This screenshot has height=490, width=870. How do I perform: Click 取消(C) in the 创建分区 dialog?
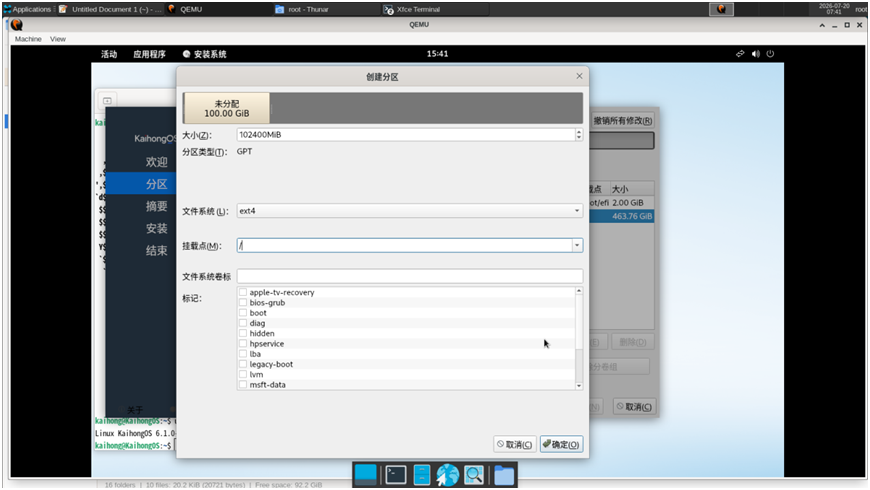pos(515,444)
